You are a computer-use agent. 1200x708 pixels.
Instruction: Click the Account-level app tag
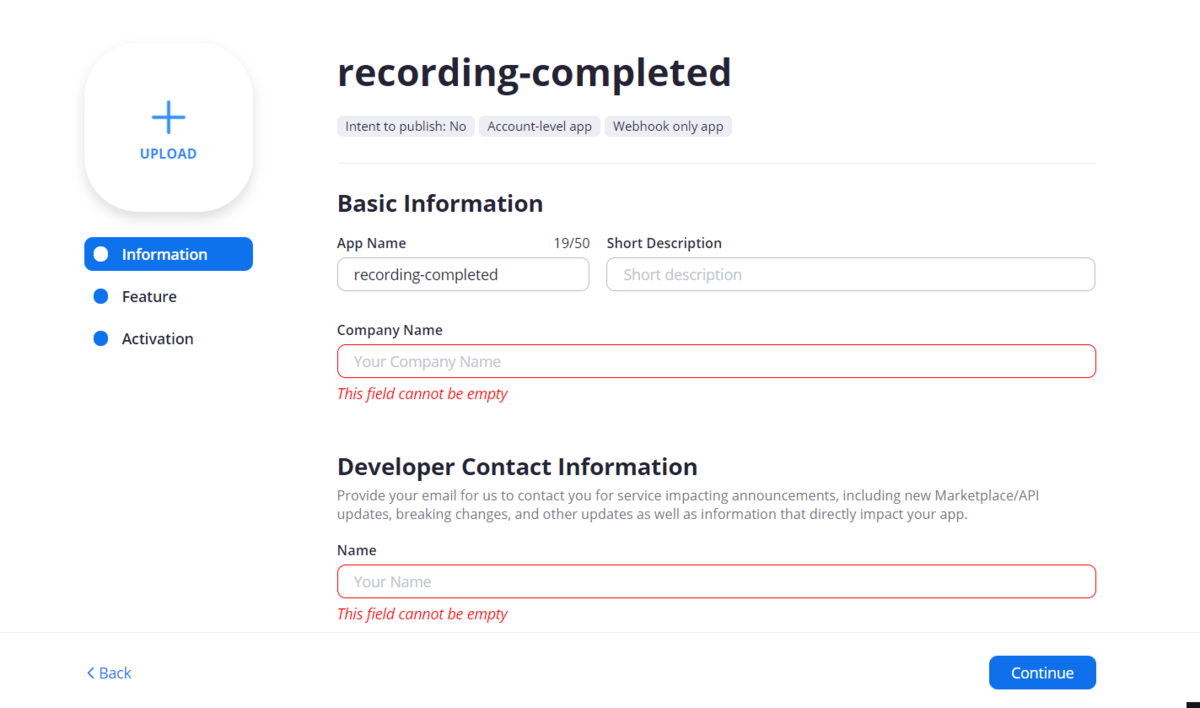[x=540, y=126]
